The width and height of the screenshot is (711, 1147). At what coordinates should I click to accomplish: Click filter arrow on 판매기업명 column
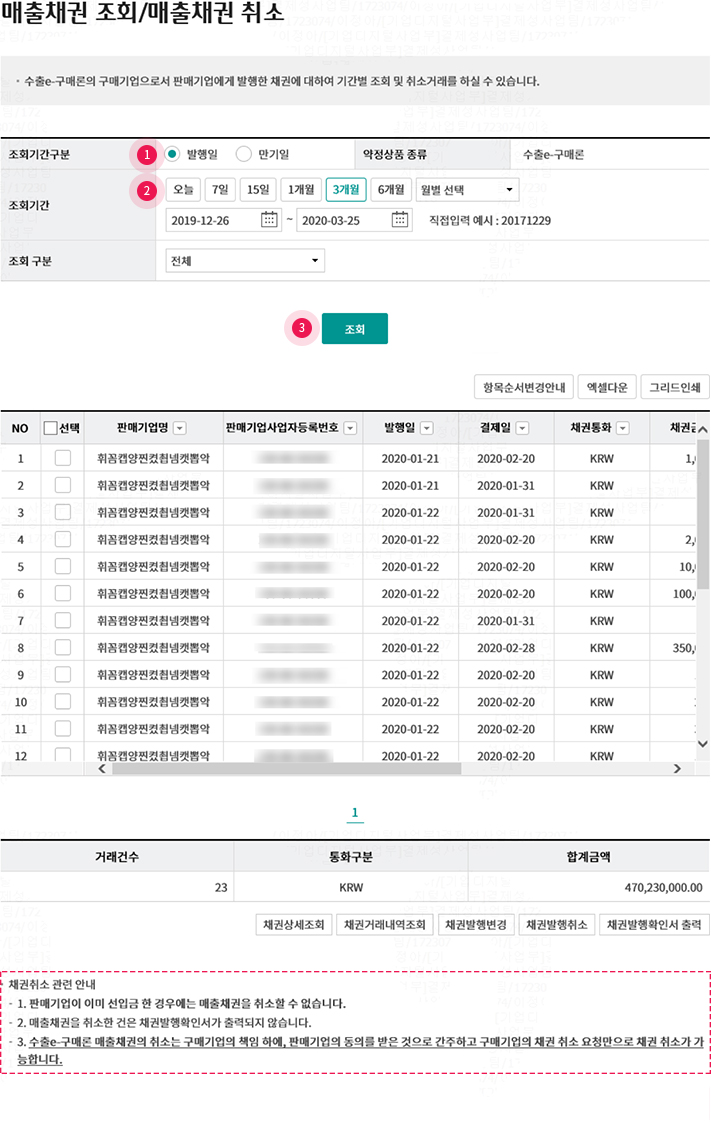pyautogui.click(x=180, y=428)
